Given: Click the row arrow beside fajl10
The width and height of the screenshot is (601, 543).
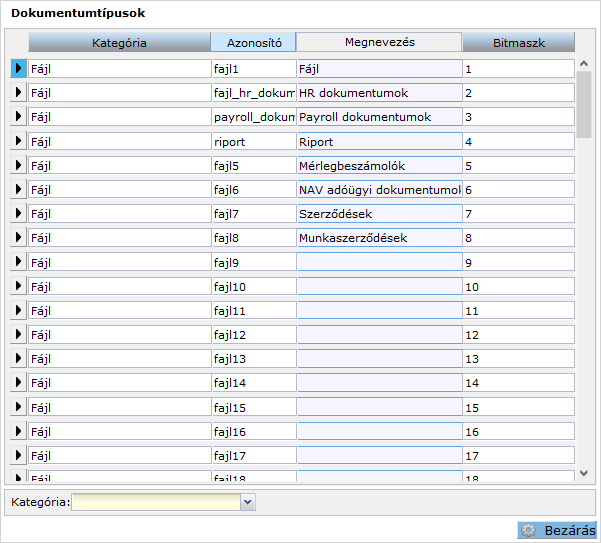Looking at the screenshot, I should [18, 286].
